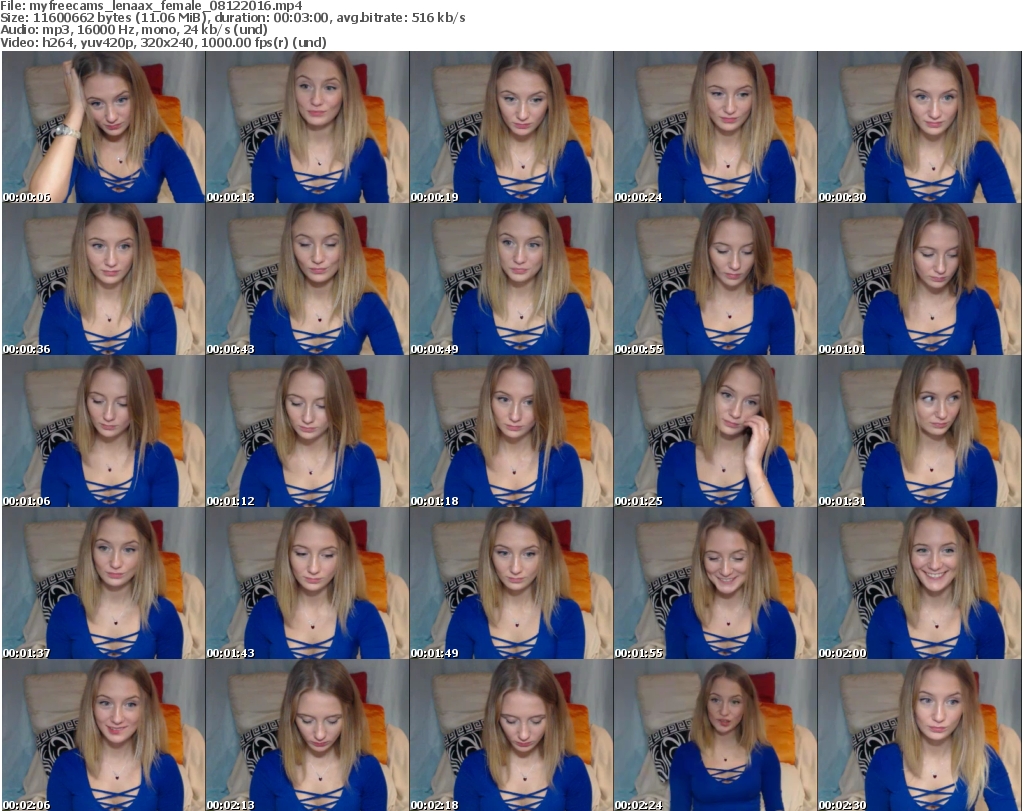Select the frame at 00:00:13

pos(308,127)
